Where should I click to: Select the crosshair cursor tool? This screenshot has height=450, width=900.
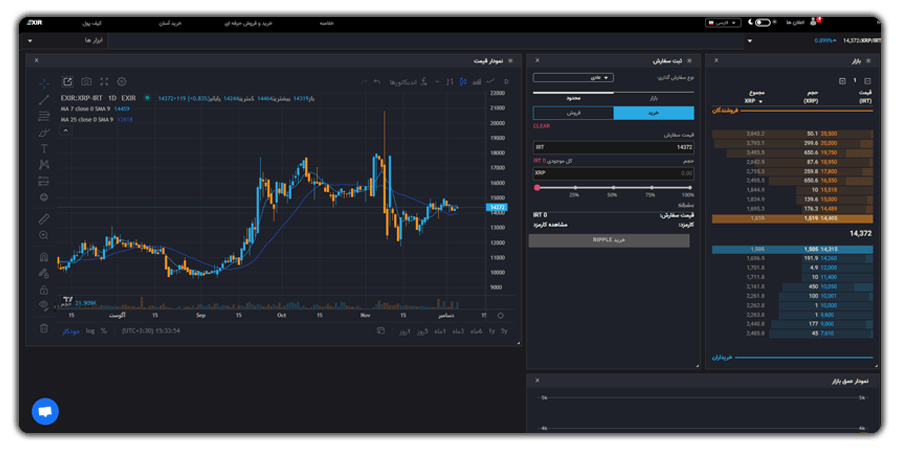point(44,83)
